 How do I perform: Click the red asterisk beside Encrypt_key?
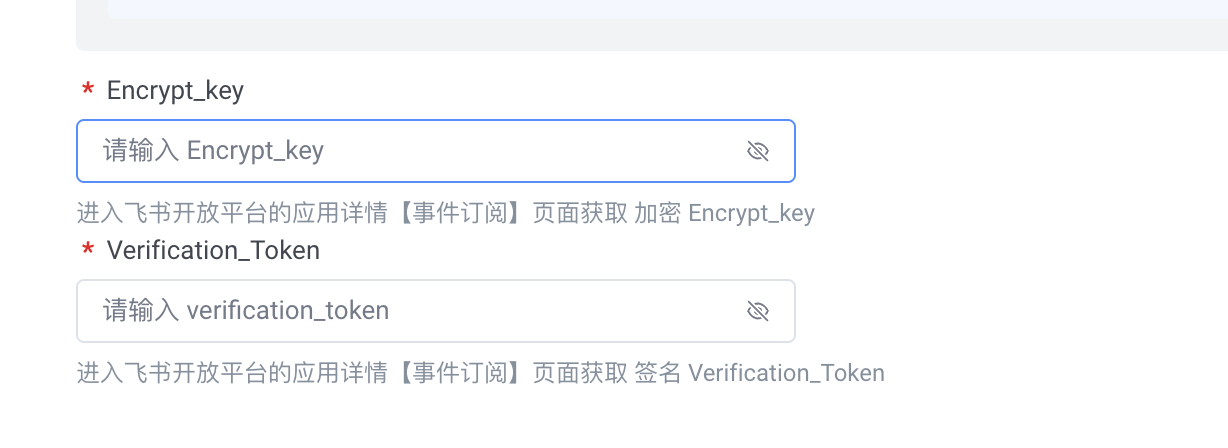click(87, 92)
